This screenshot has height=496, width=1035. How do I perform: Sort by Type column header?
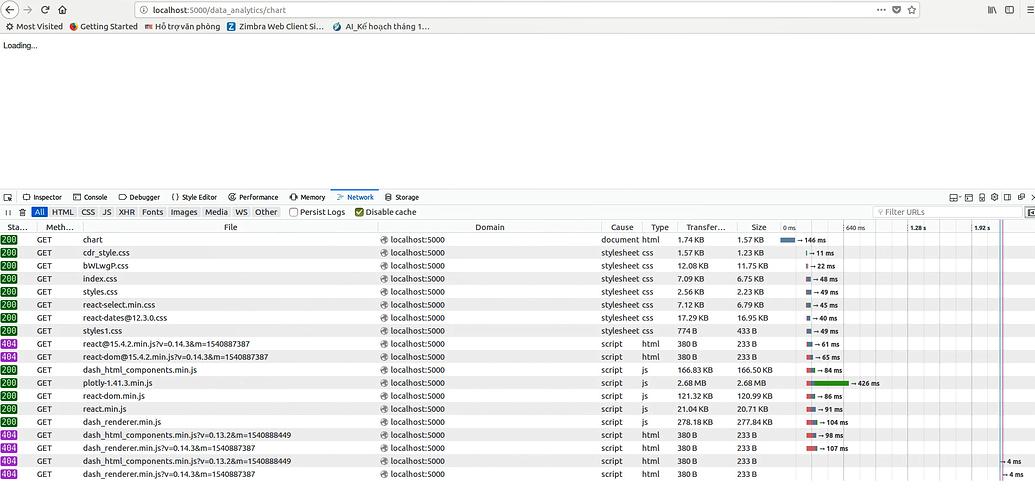click(x=659, y=227)
